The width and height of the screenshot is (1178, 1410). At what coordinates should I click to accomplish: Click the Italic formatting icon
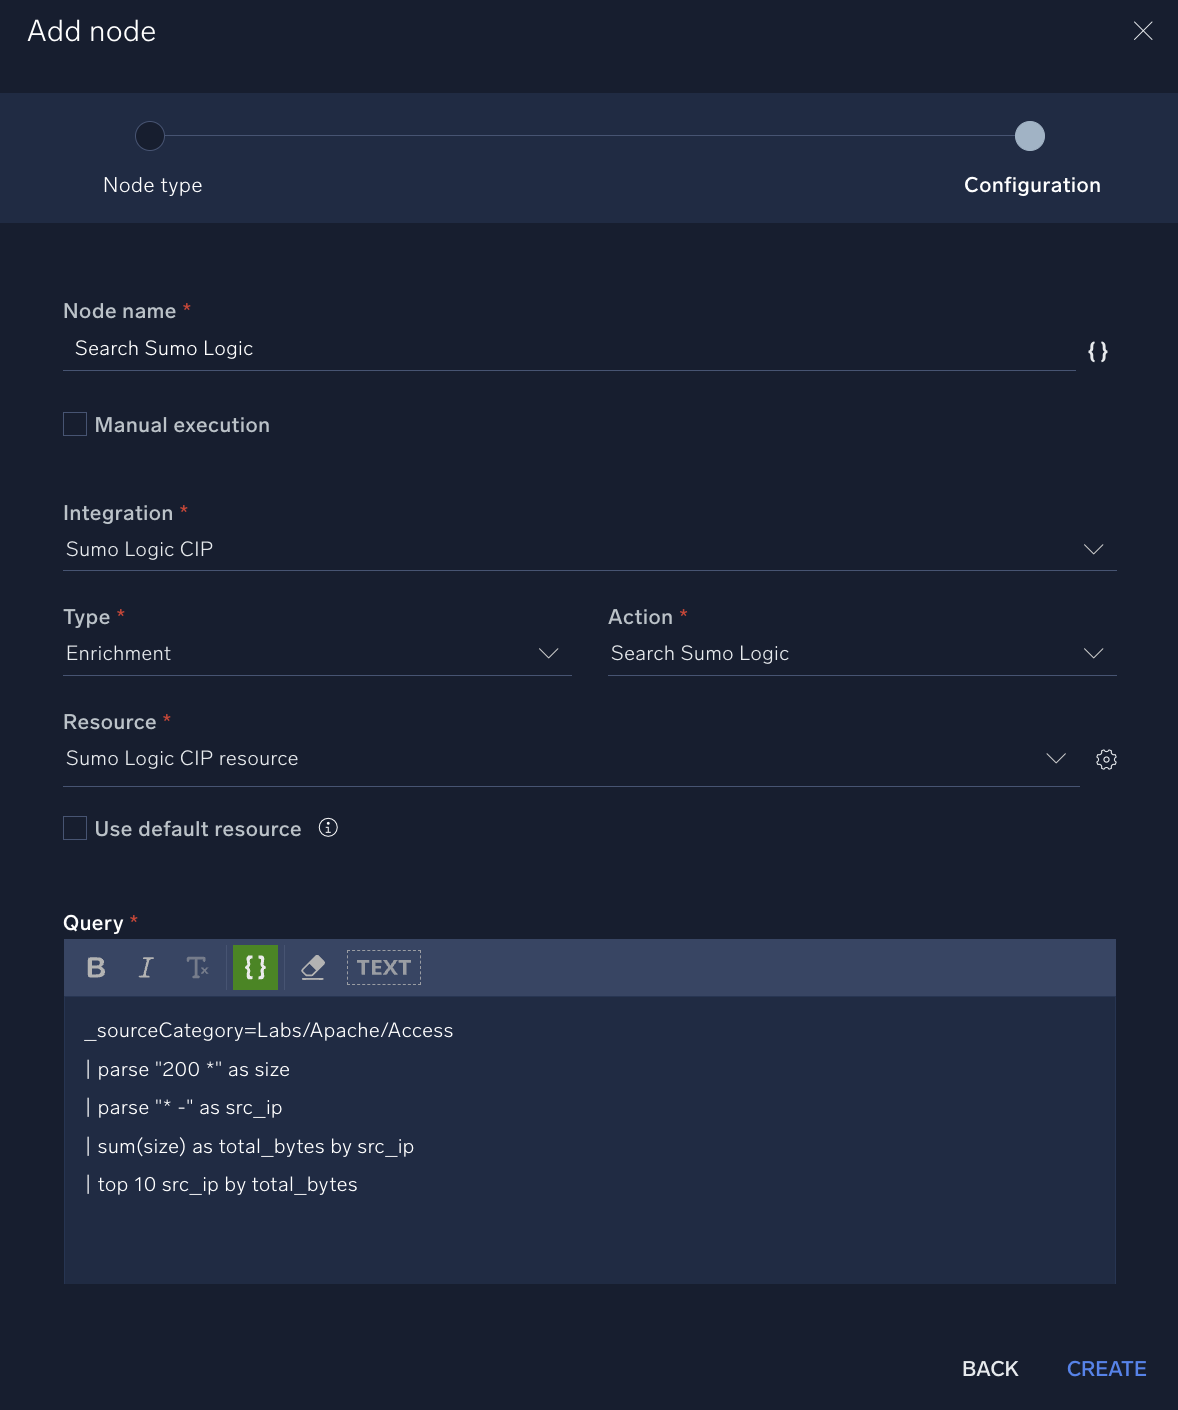pos(146,967)
